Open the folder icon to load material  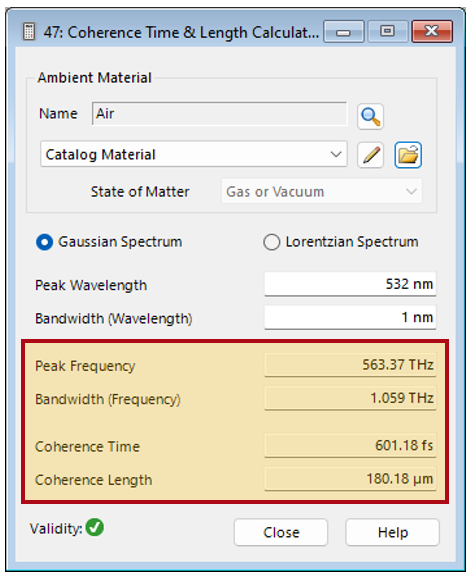click(x=408, y=155)
